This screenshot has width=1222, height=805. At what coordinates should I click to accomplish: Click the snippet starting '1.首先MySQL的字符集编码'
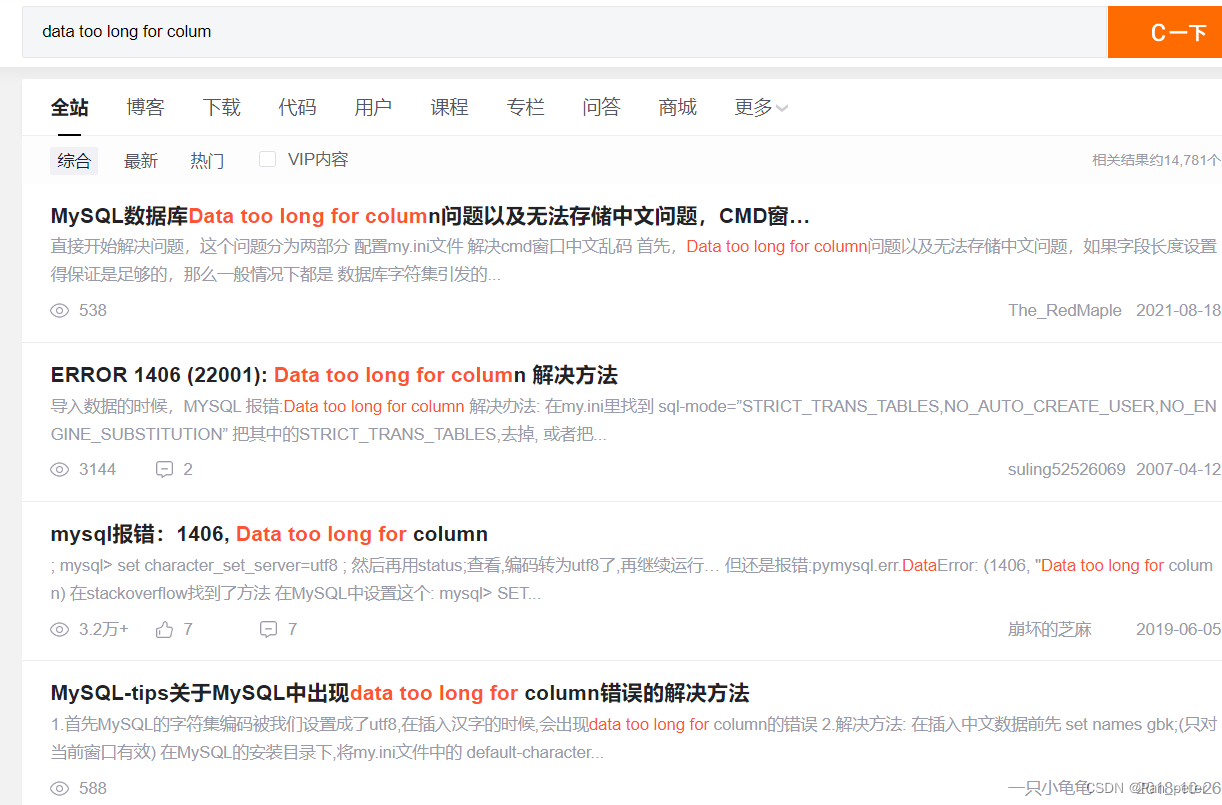pos(634,738)
